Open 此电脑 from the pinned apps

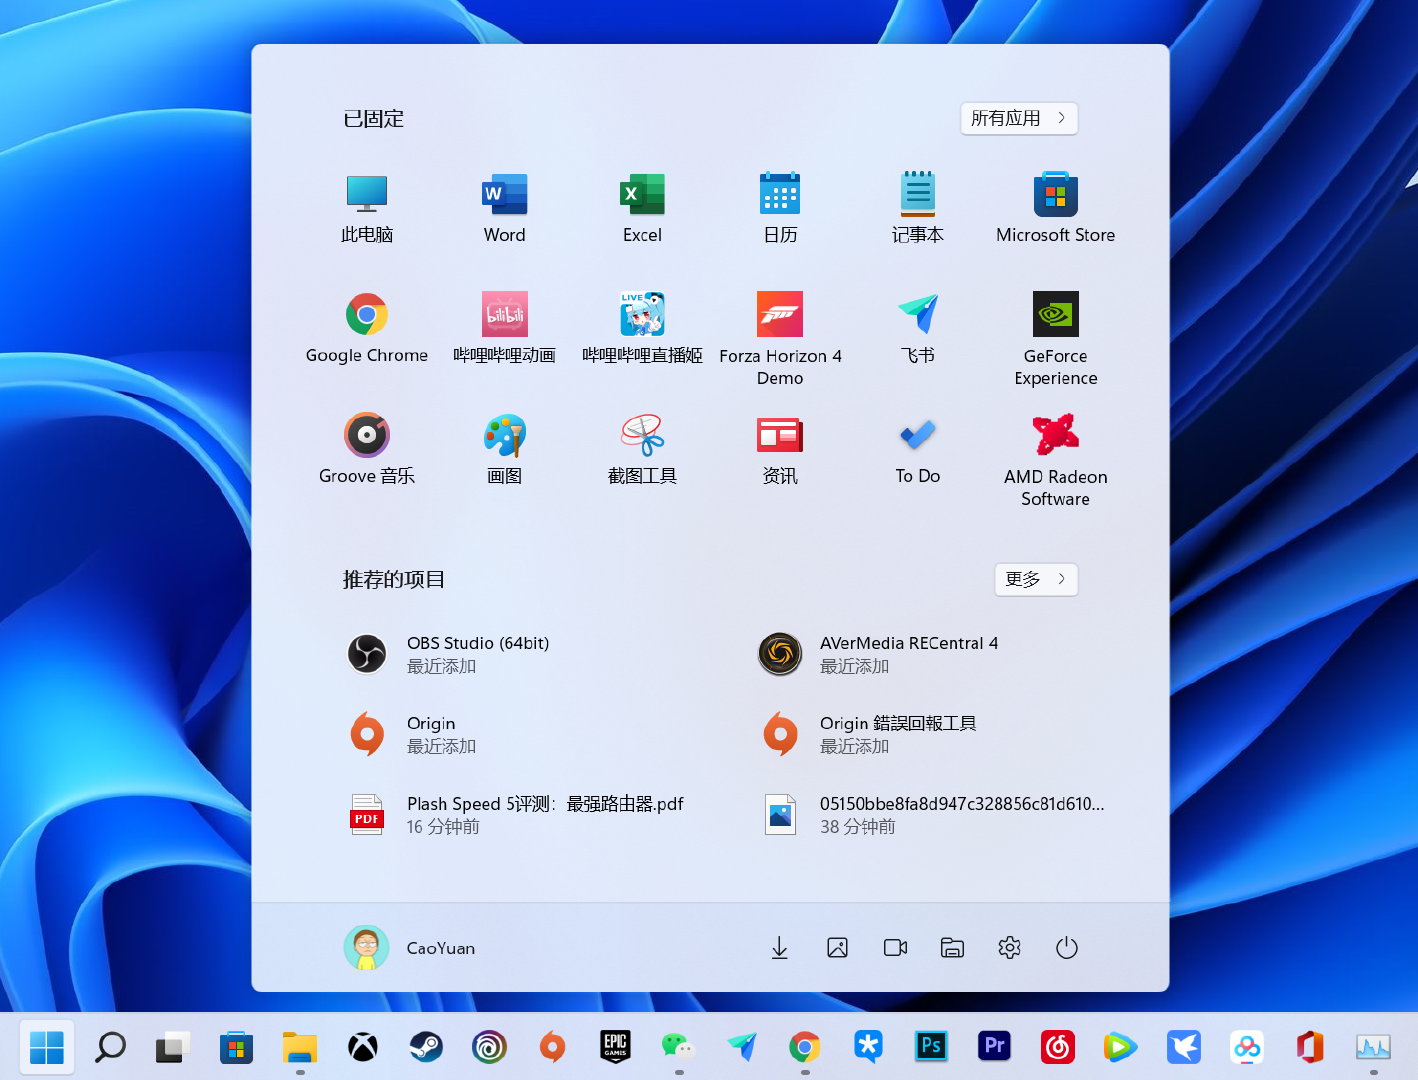pyautogui.click(x=367, y=208)
